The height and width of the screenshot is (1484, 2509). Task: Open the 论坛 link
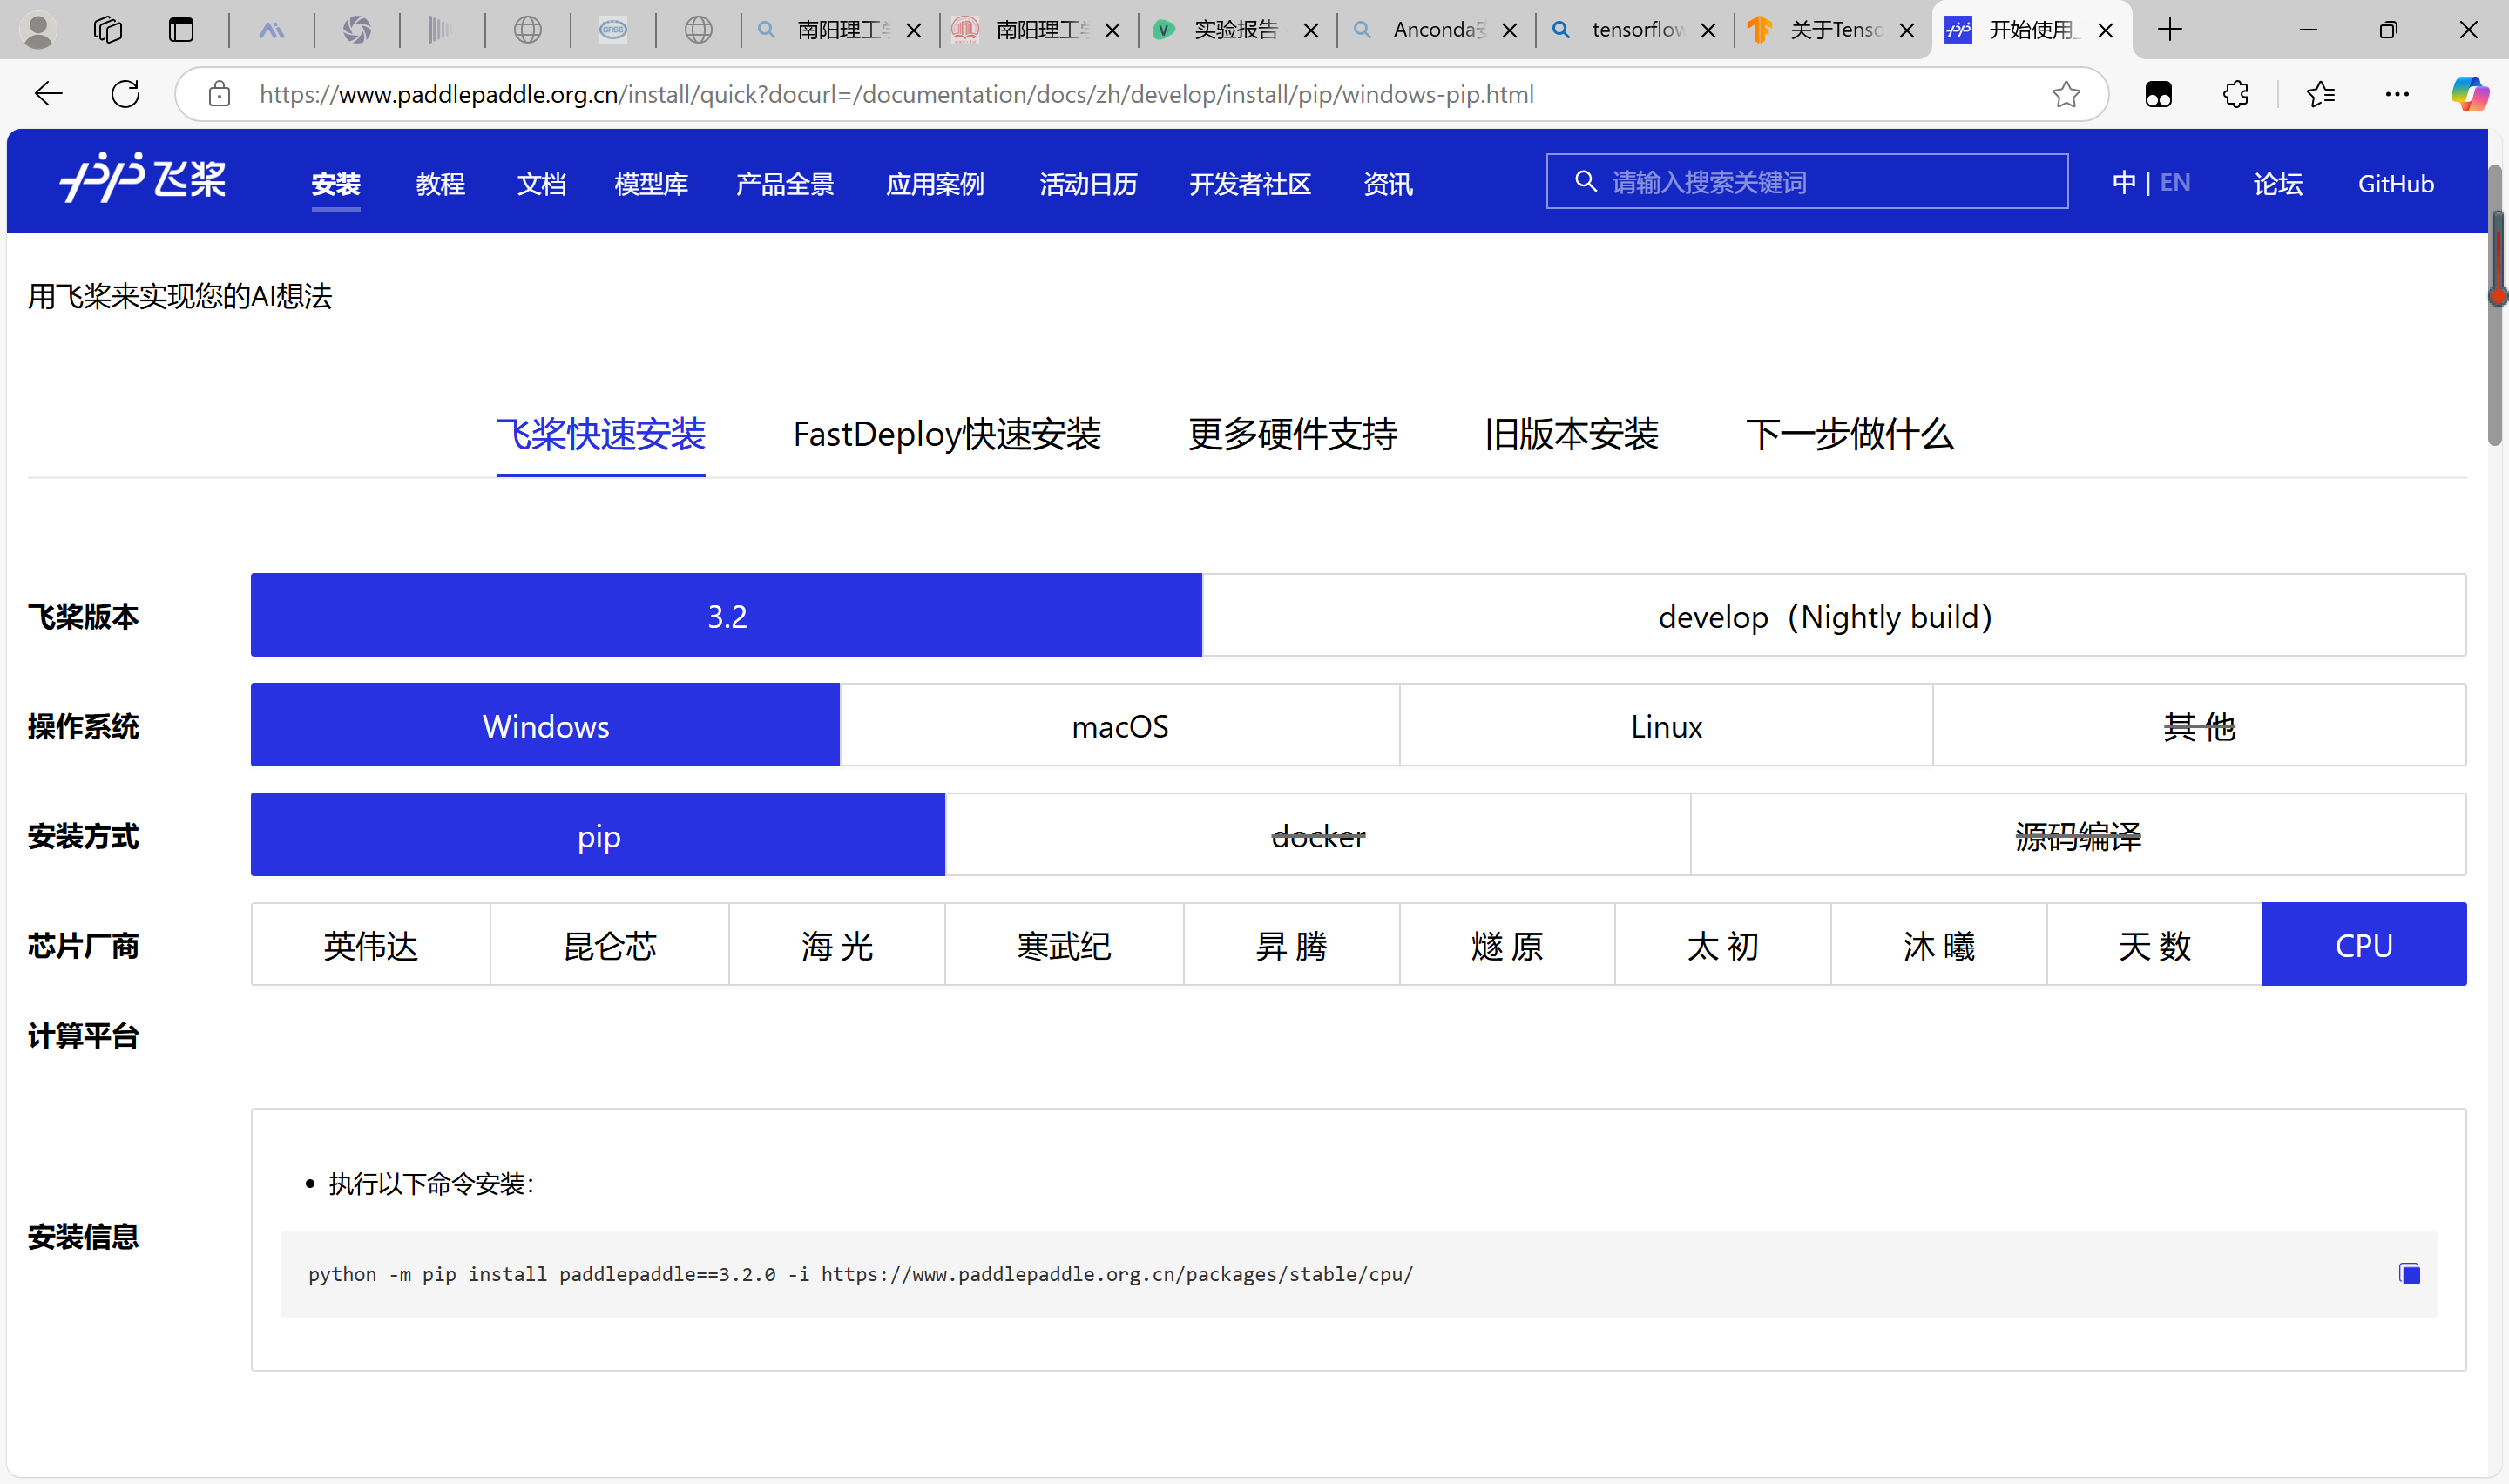pyautogui.click(x=2277, y=184)
